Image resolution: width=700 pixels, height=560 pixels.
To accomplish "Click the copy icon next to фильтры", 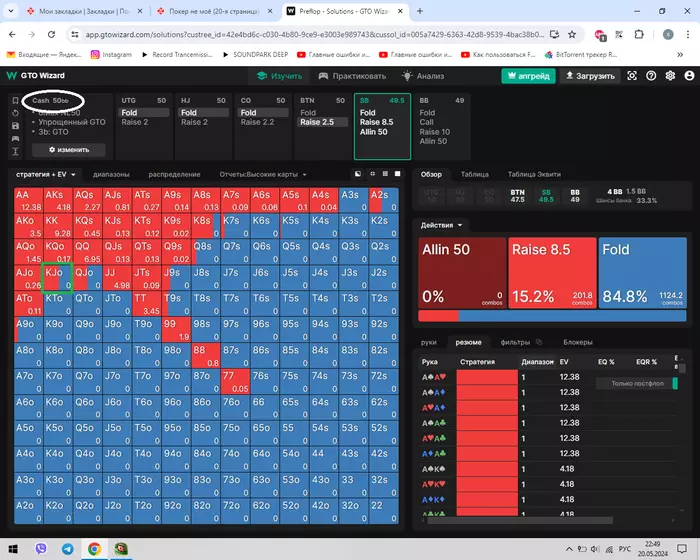I will click(539, 342).
